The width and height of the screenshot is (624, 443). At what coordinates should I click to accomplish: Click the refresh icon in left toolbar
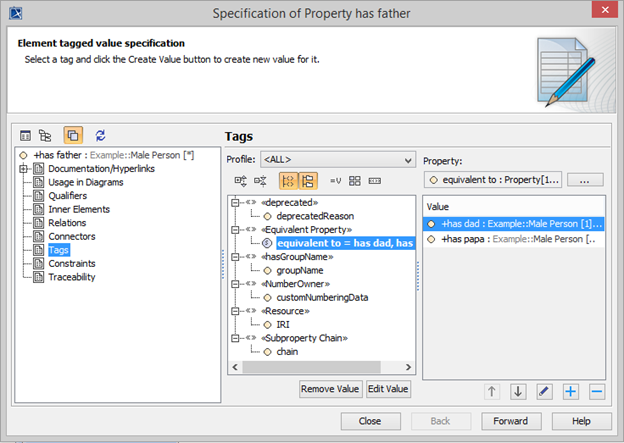[100, 135]
